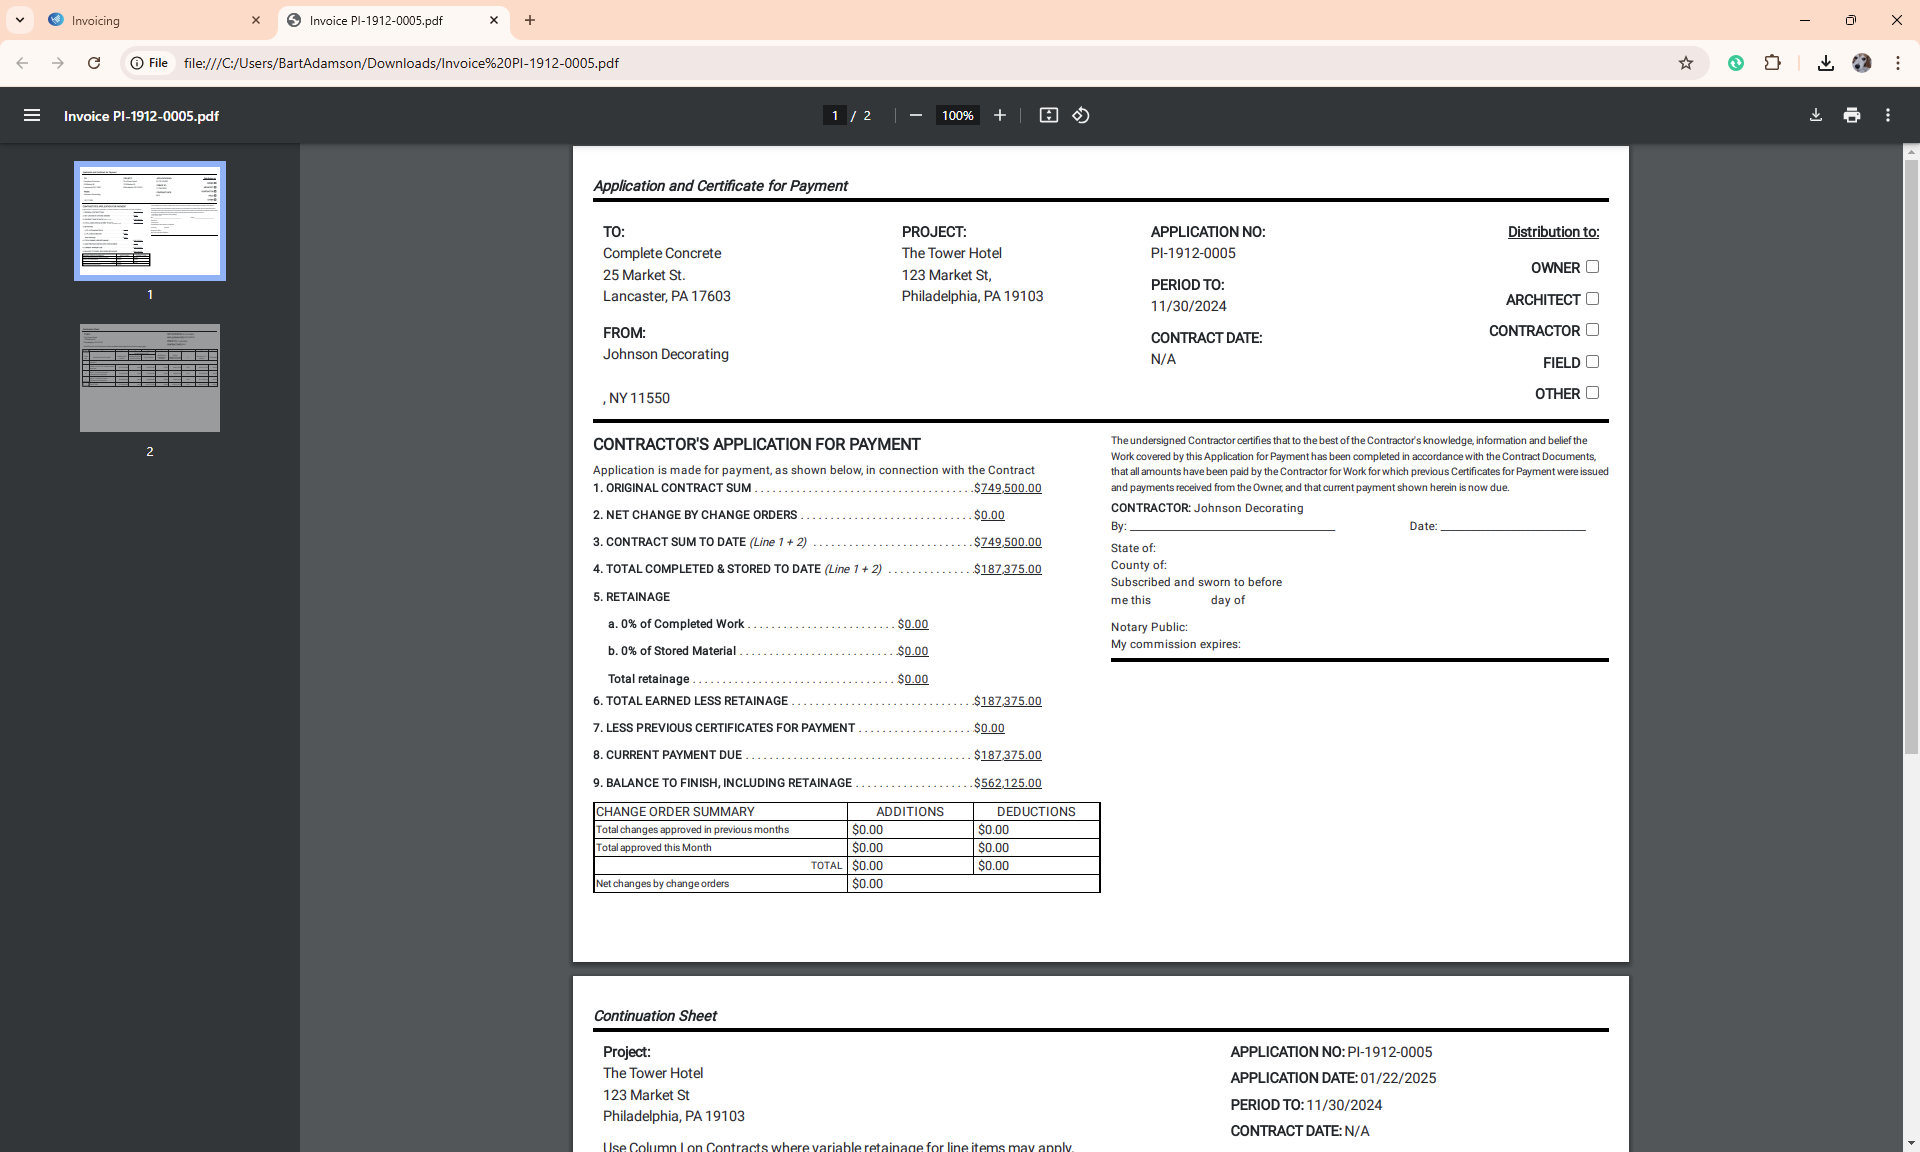This screenshot has width=1920, height=1152.
Task: Bookmark this page with the star icon
Action: pyautogui.click(x=1686, y=63)
